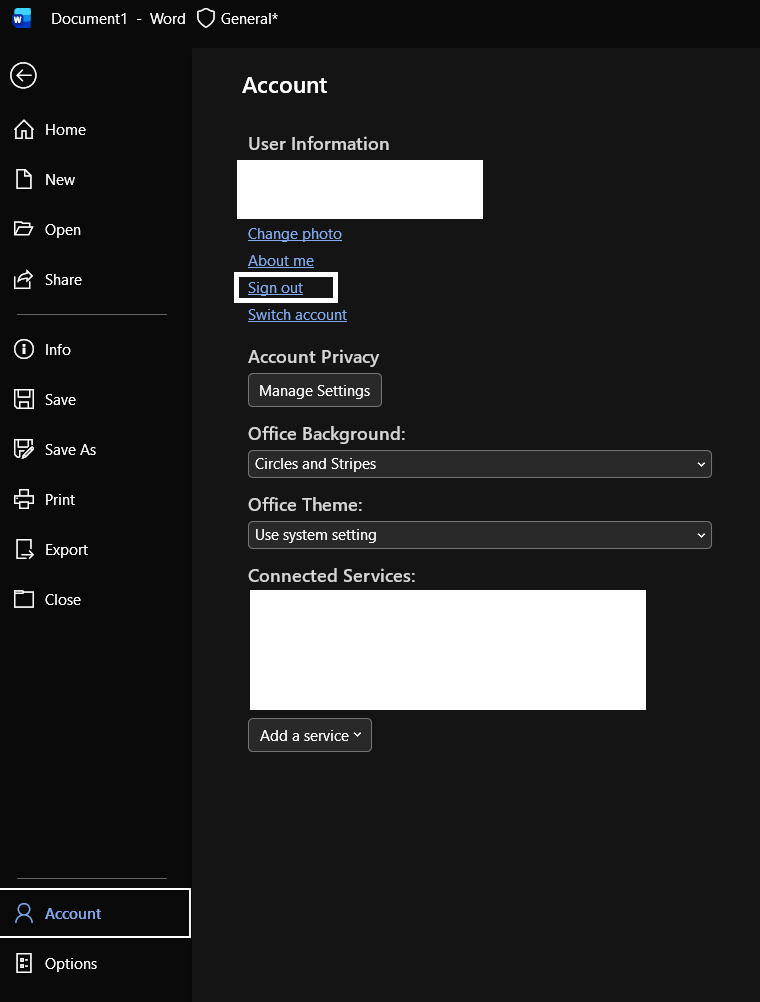Open the Home menu item

95,130
